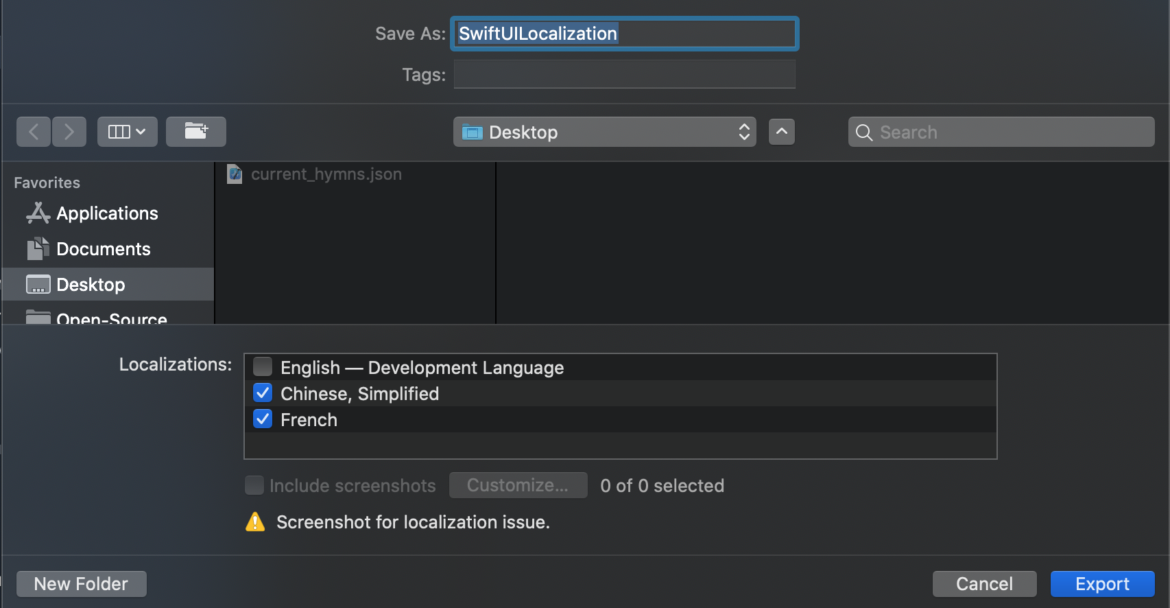
Task: Click the New Folder button
Action: [x=80, y=583]
